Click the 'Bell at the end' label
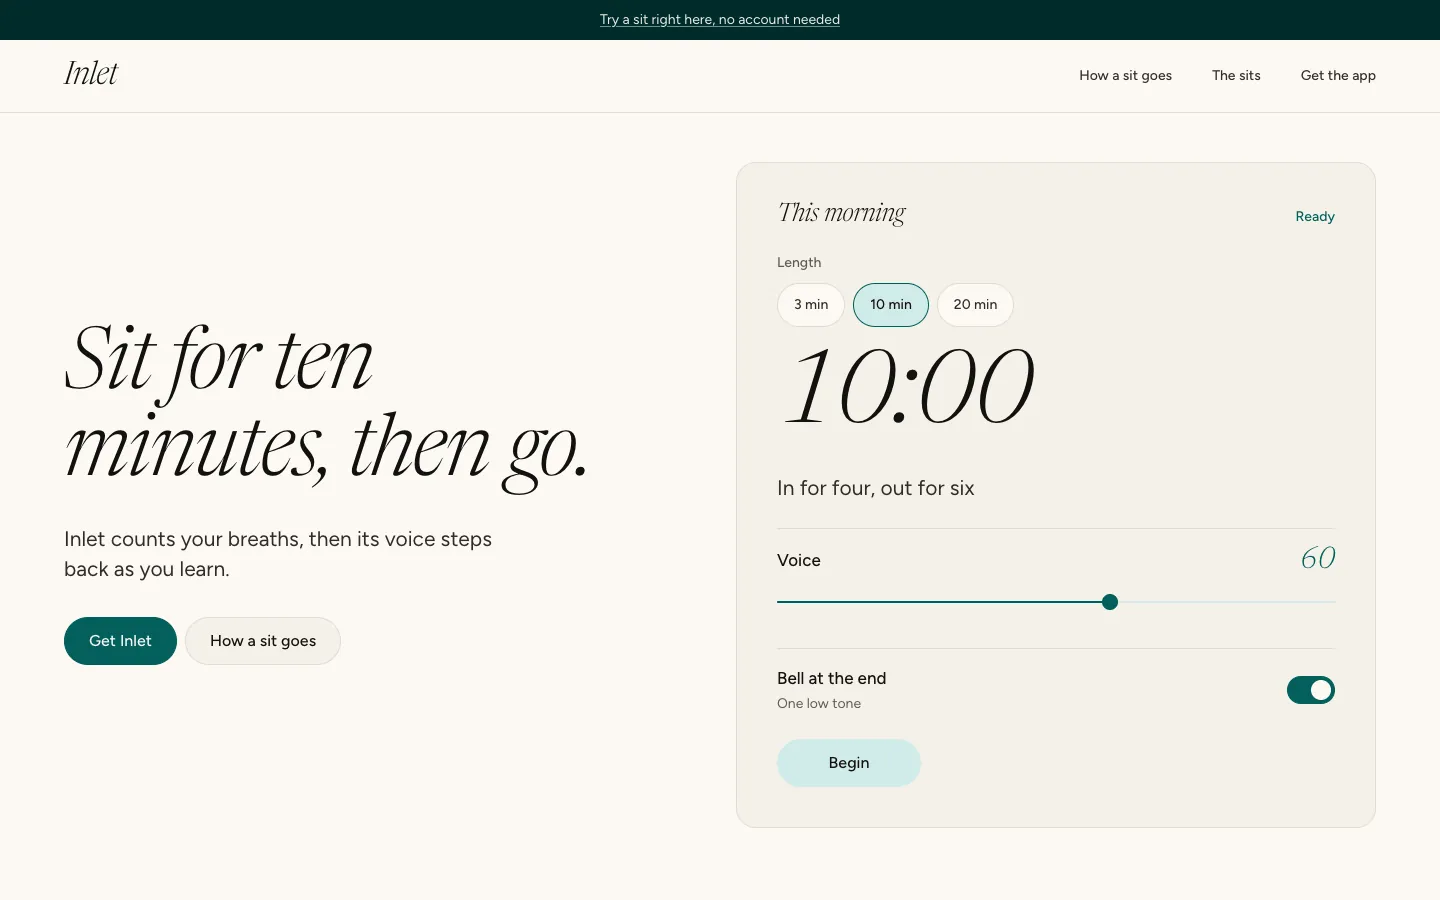Screen dimensions: 1440x900 (832, 679)
